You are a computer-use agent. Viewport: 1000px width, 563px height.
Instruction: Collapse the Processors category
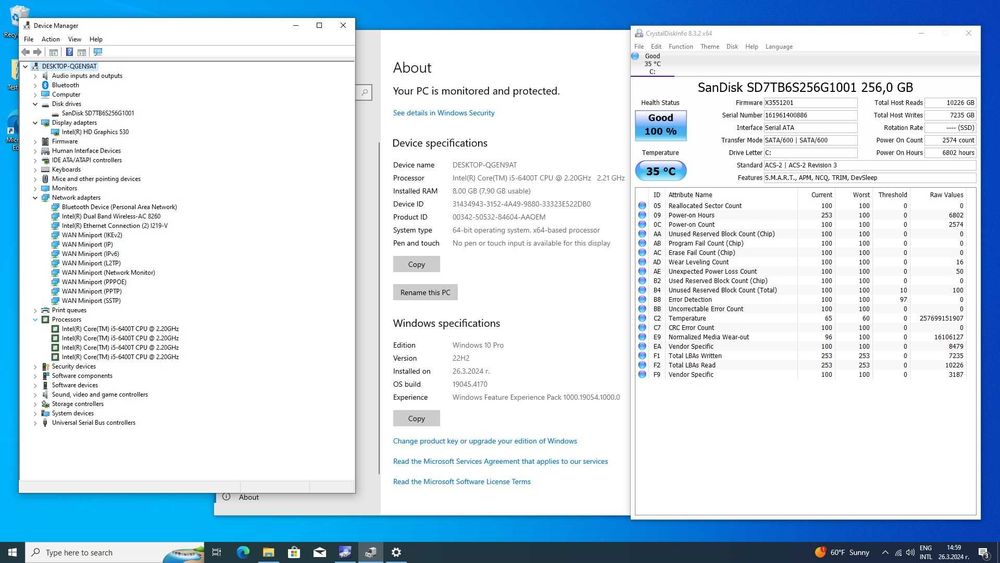tap(35, 319)
